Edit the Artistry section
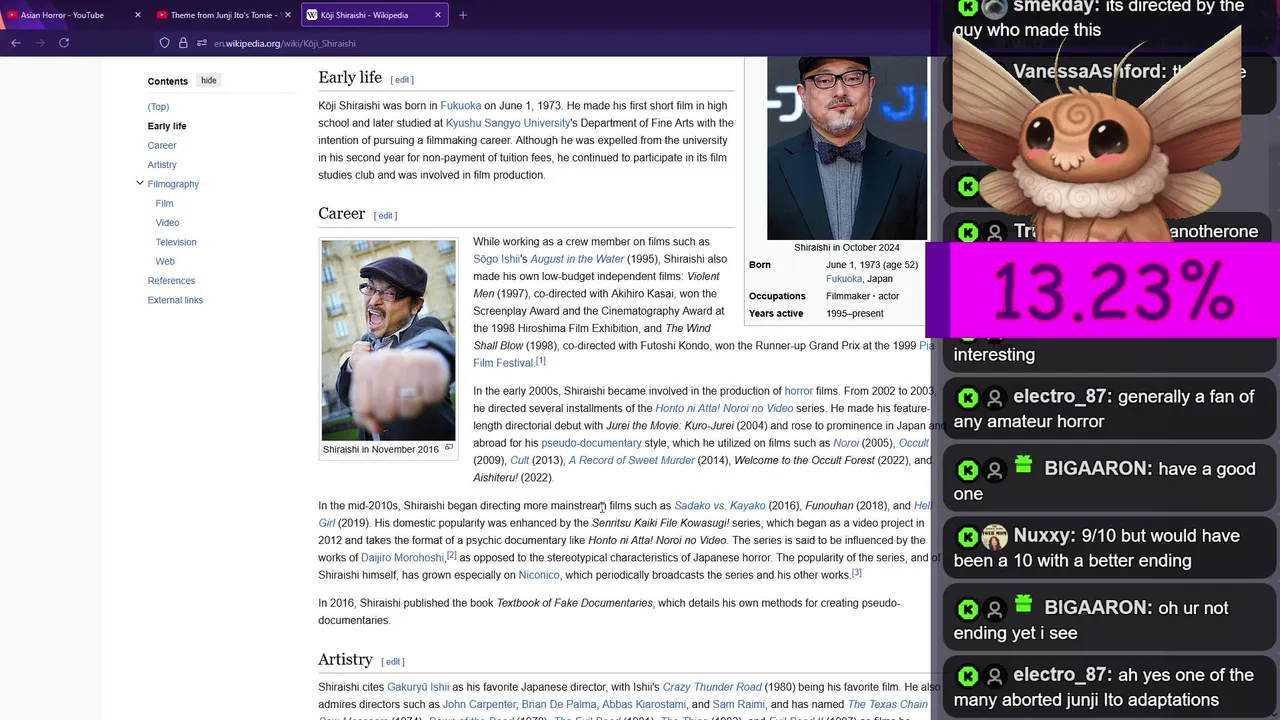Screen dimensions: 1280x720 [393, 662]
